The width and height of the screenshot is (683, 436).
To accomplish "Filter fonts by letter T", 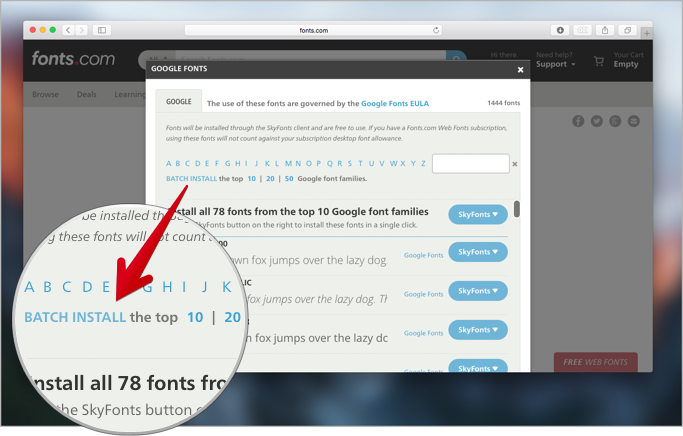I will tap(360, 164).
